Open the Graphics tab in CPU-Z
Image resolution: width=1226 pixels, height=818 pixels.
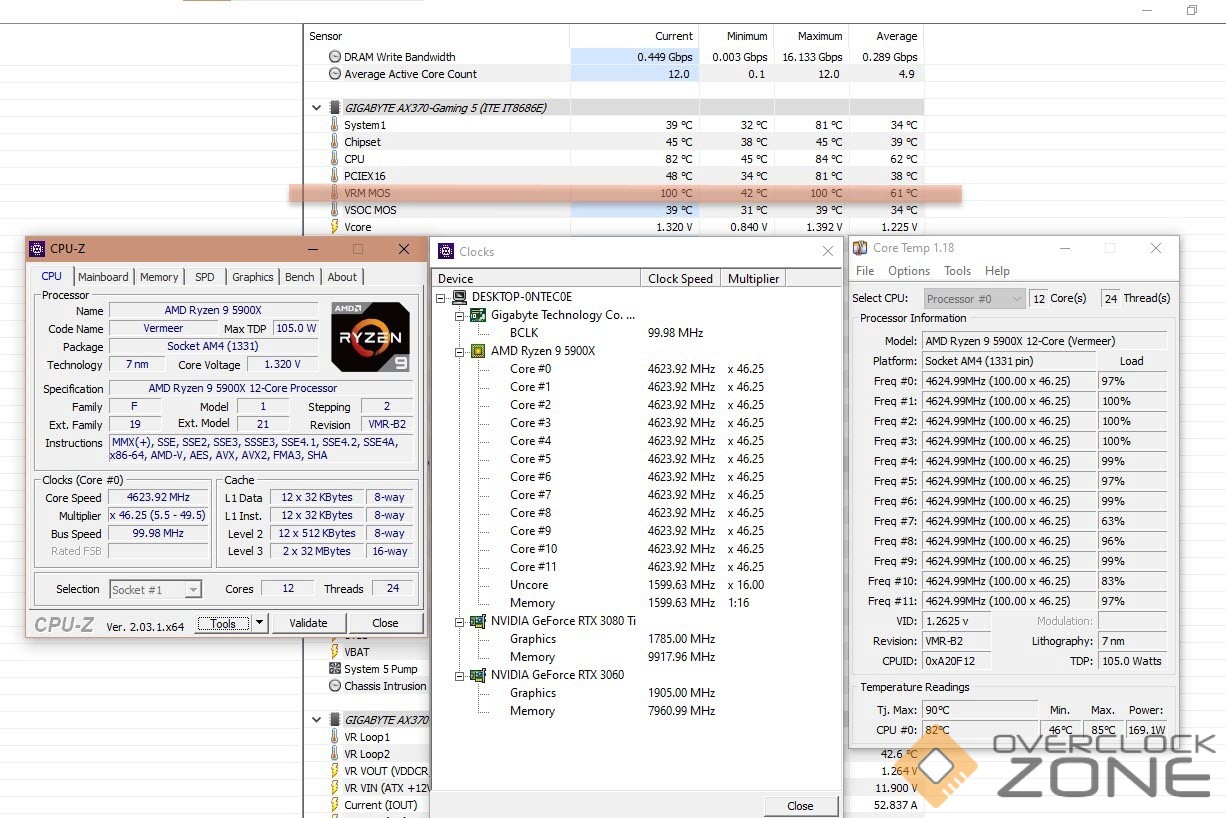(253, 277)
